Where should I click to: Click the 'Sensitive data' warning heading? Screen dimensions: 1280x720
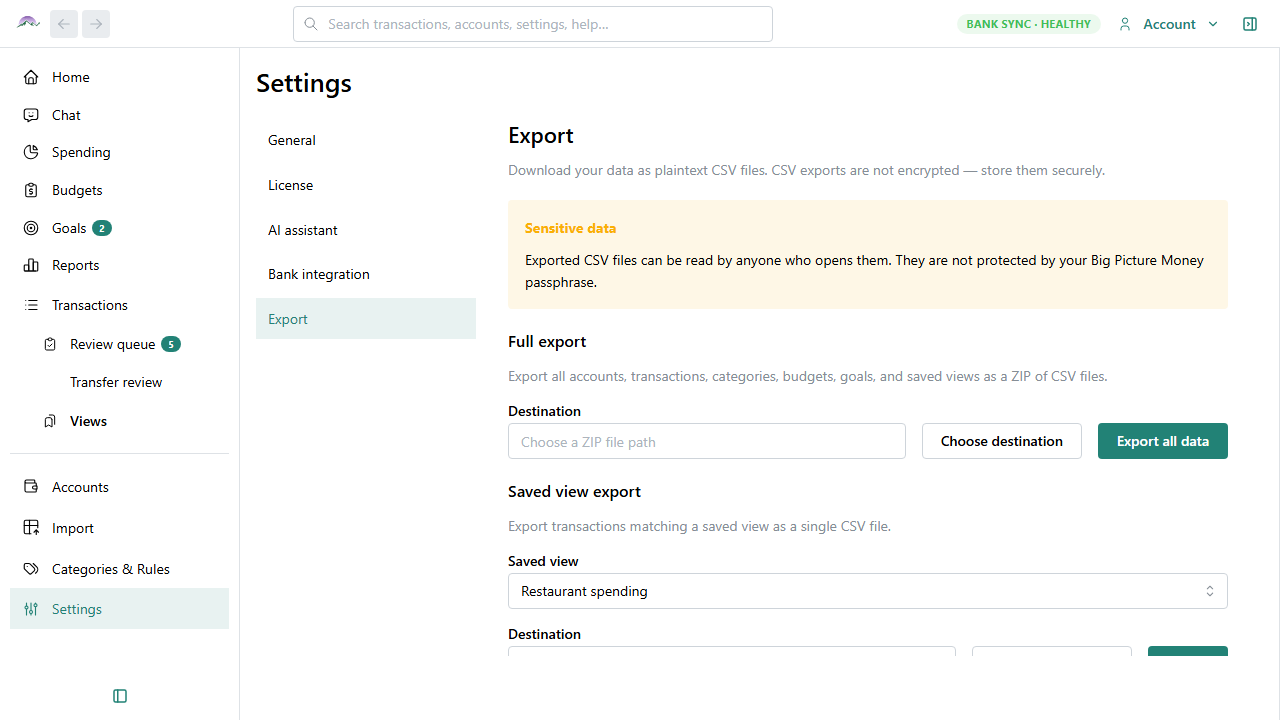[x=570, y=228]
